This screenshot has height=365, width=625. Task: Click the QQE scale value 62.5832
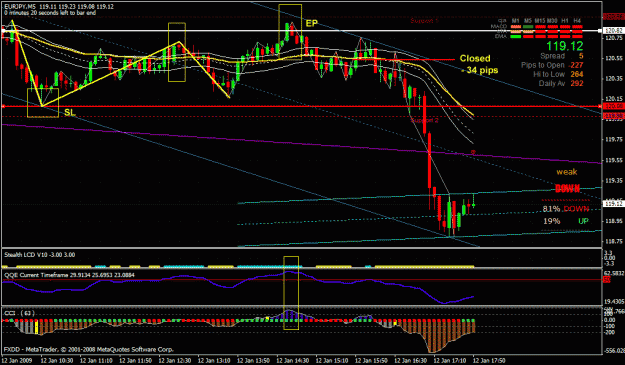coord(614,273)
